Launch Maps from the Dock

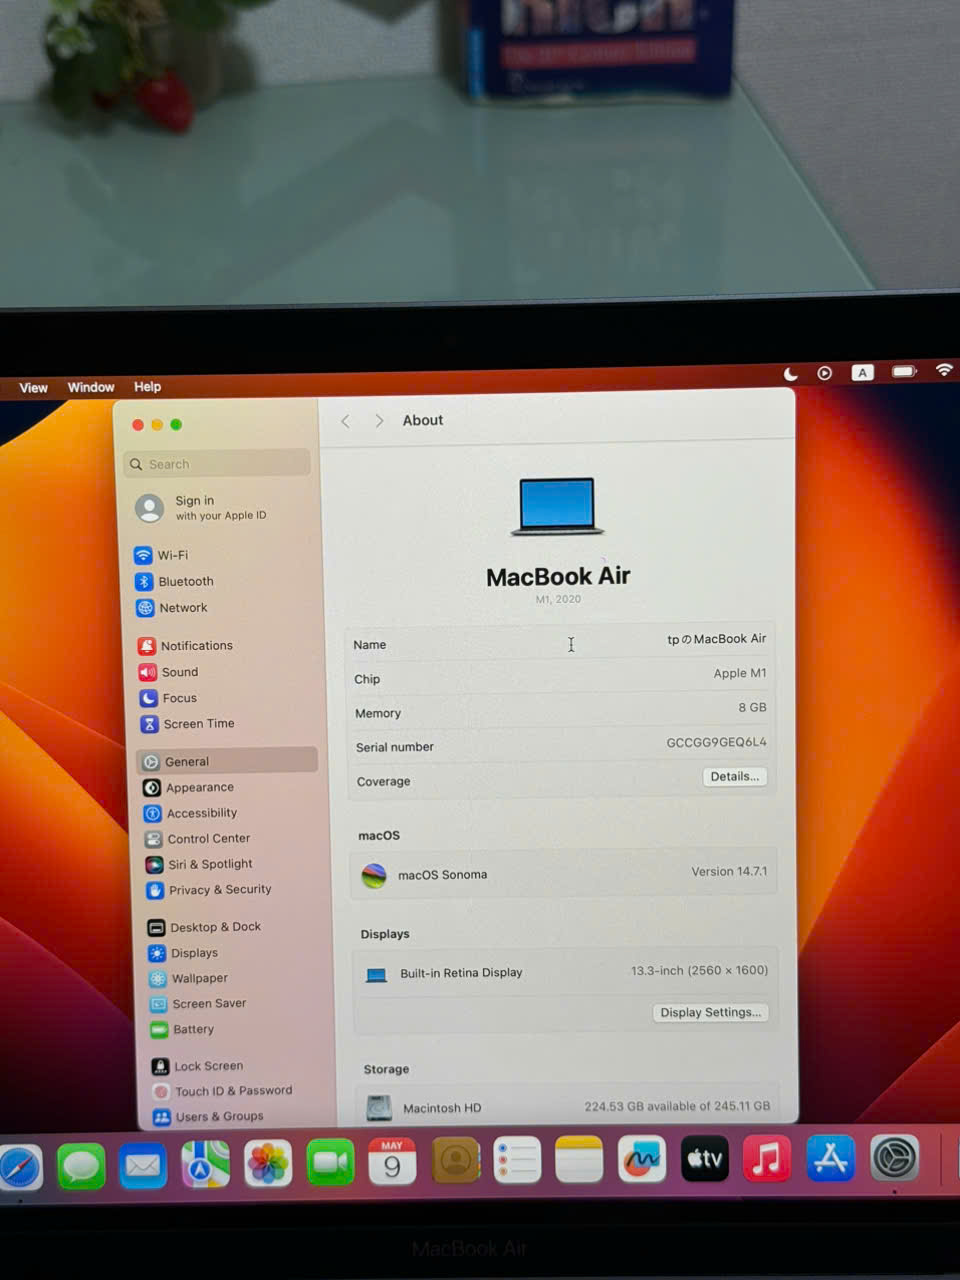pyautogui.click(x=205, y=1165)
